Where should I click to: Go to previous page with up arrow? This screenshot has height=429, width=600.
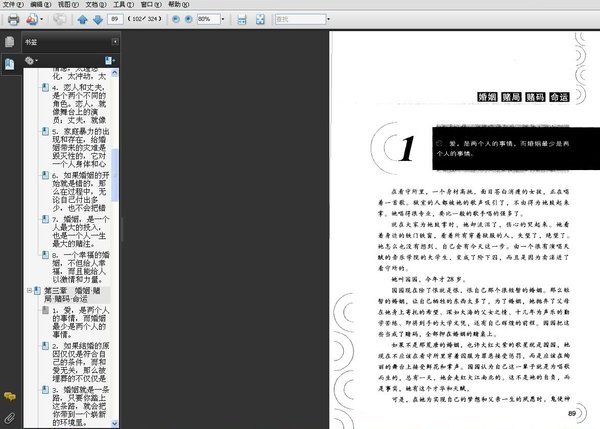pos(82,20)
